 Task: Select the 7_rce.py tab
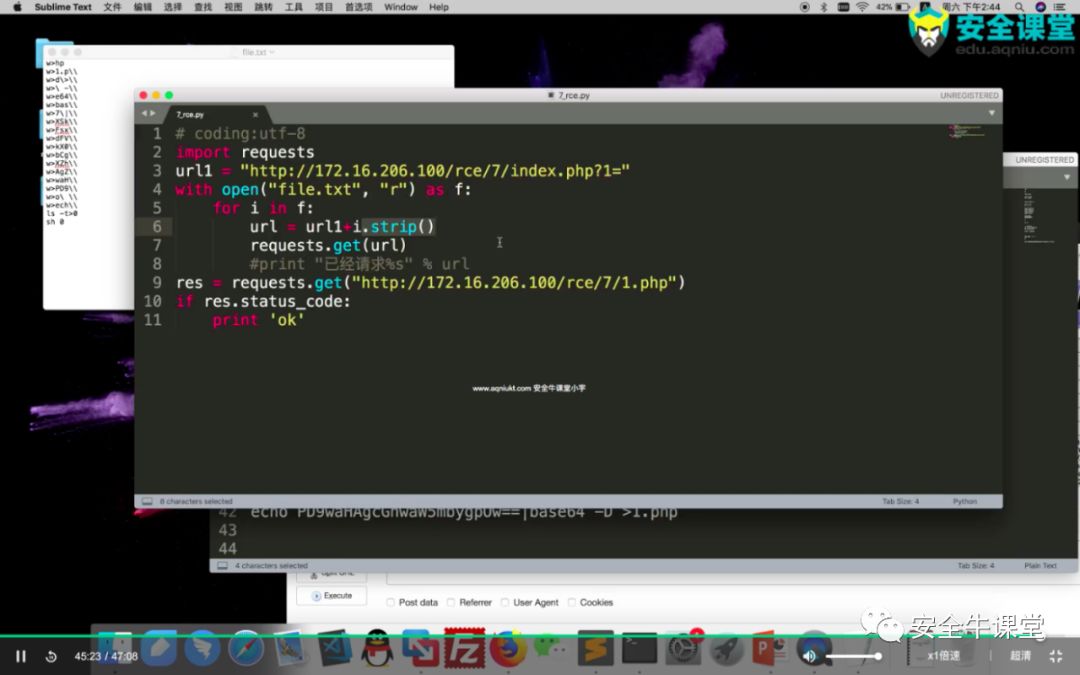click(x=216, y=114)
